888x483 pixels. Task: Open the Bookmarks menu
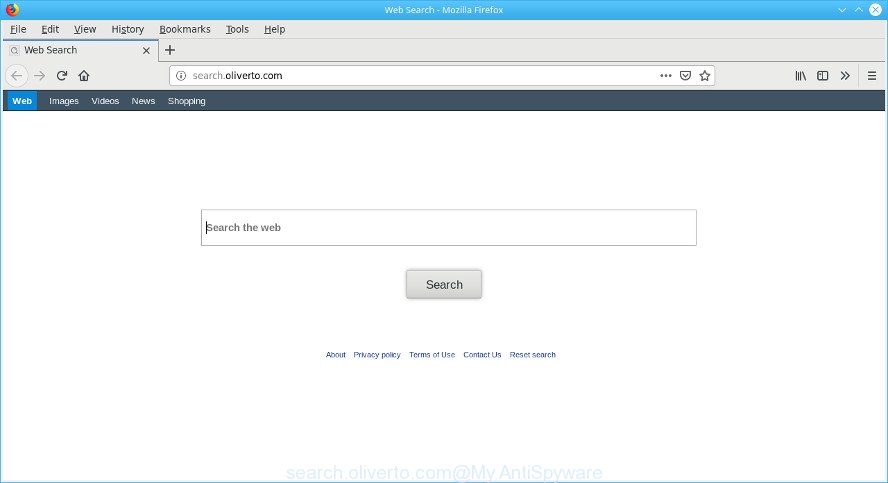point(185,29)
